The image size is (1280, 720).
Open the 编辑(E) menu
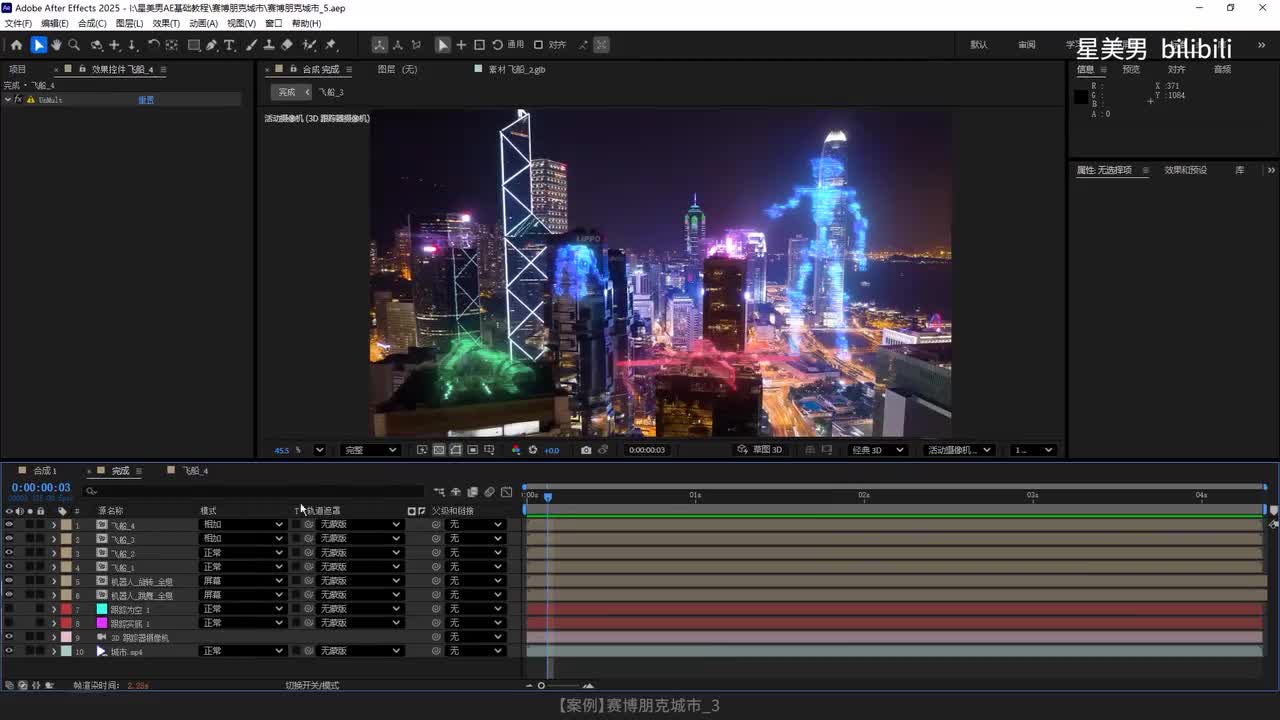(55, 23)
